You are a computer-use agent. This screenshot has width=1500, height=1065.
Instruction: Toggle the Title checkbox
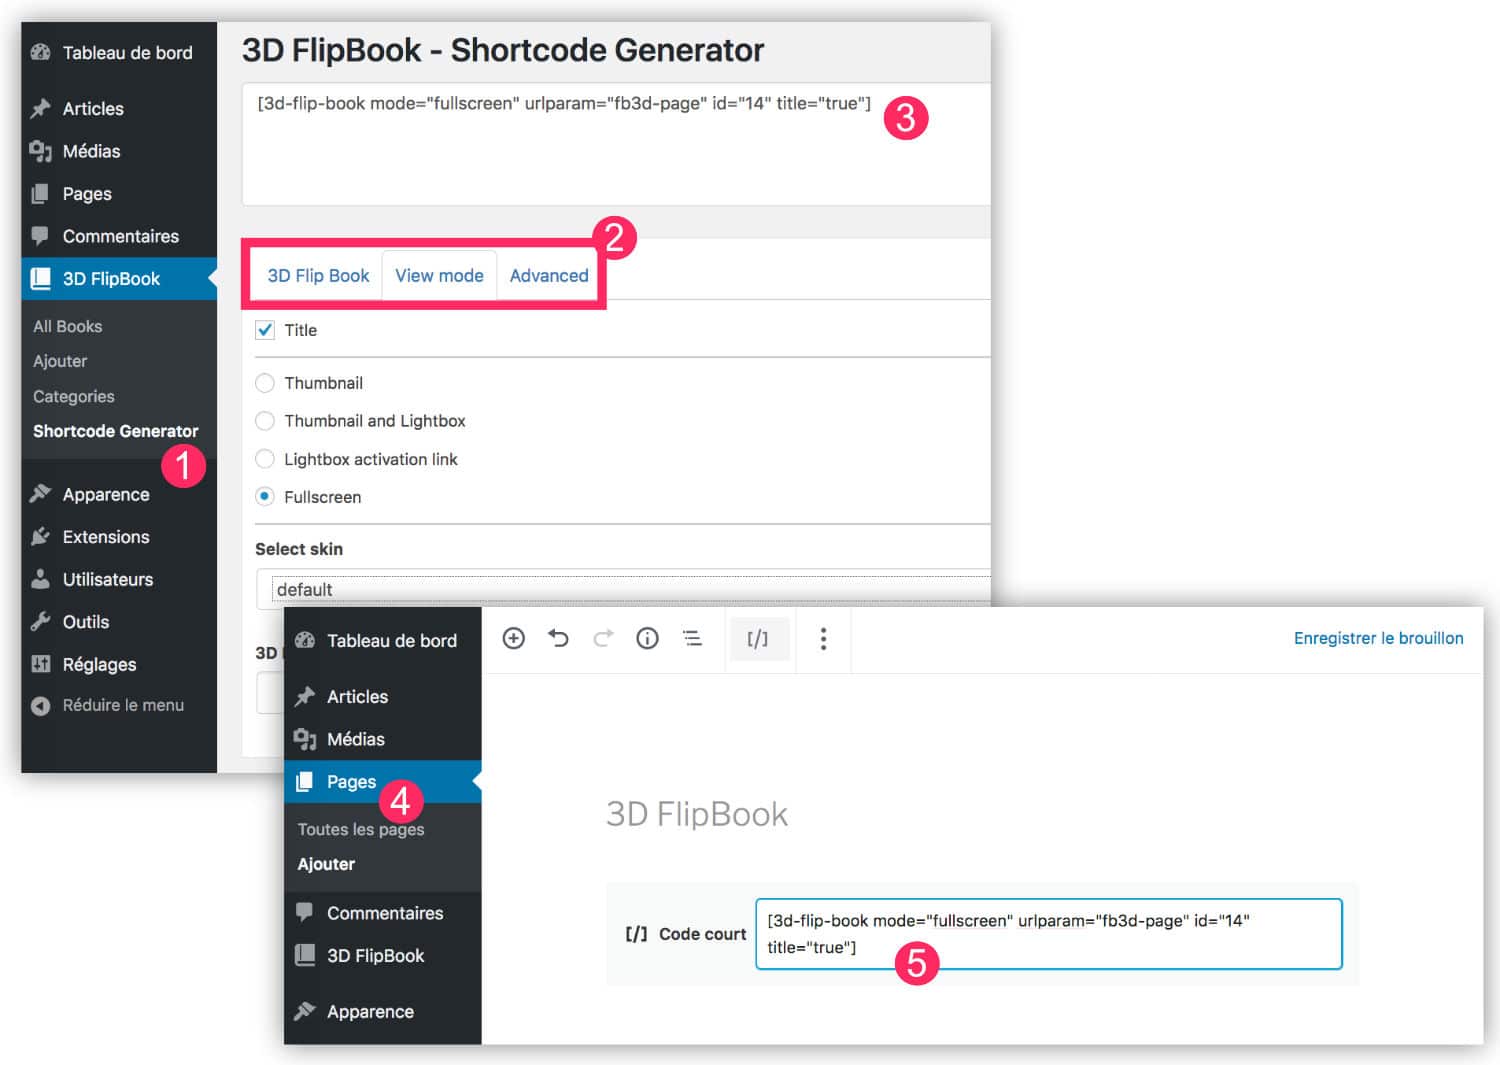tap(265, 330)
